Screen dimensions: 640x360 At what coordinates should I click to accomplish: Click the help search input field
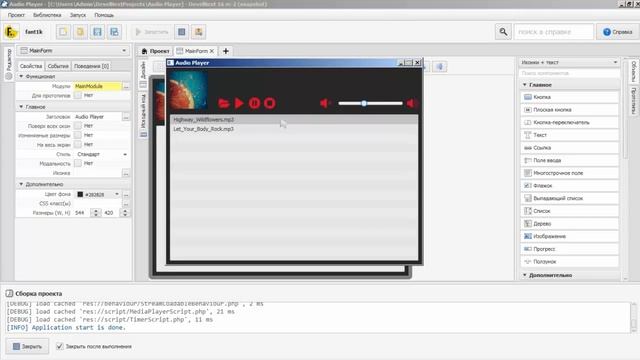pyautogui.click(x=554, y=32)
